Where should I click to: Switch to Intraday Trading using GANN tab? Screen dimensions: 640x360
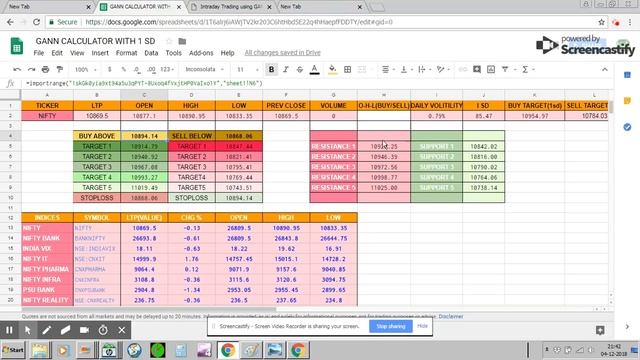click(x=231, y=7)
